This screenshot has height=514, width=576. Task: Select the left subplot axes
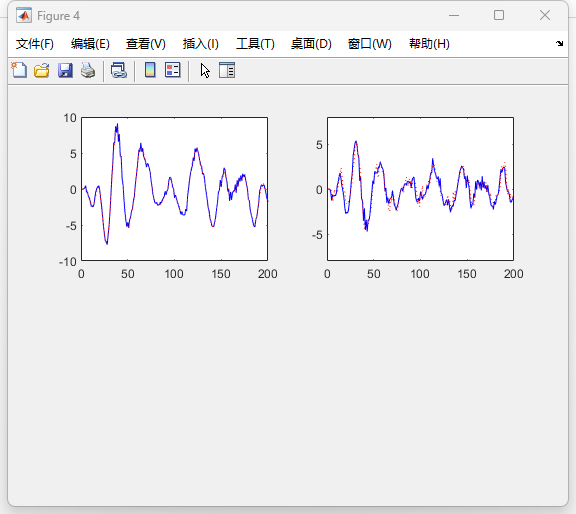(x=174, y=189)
